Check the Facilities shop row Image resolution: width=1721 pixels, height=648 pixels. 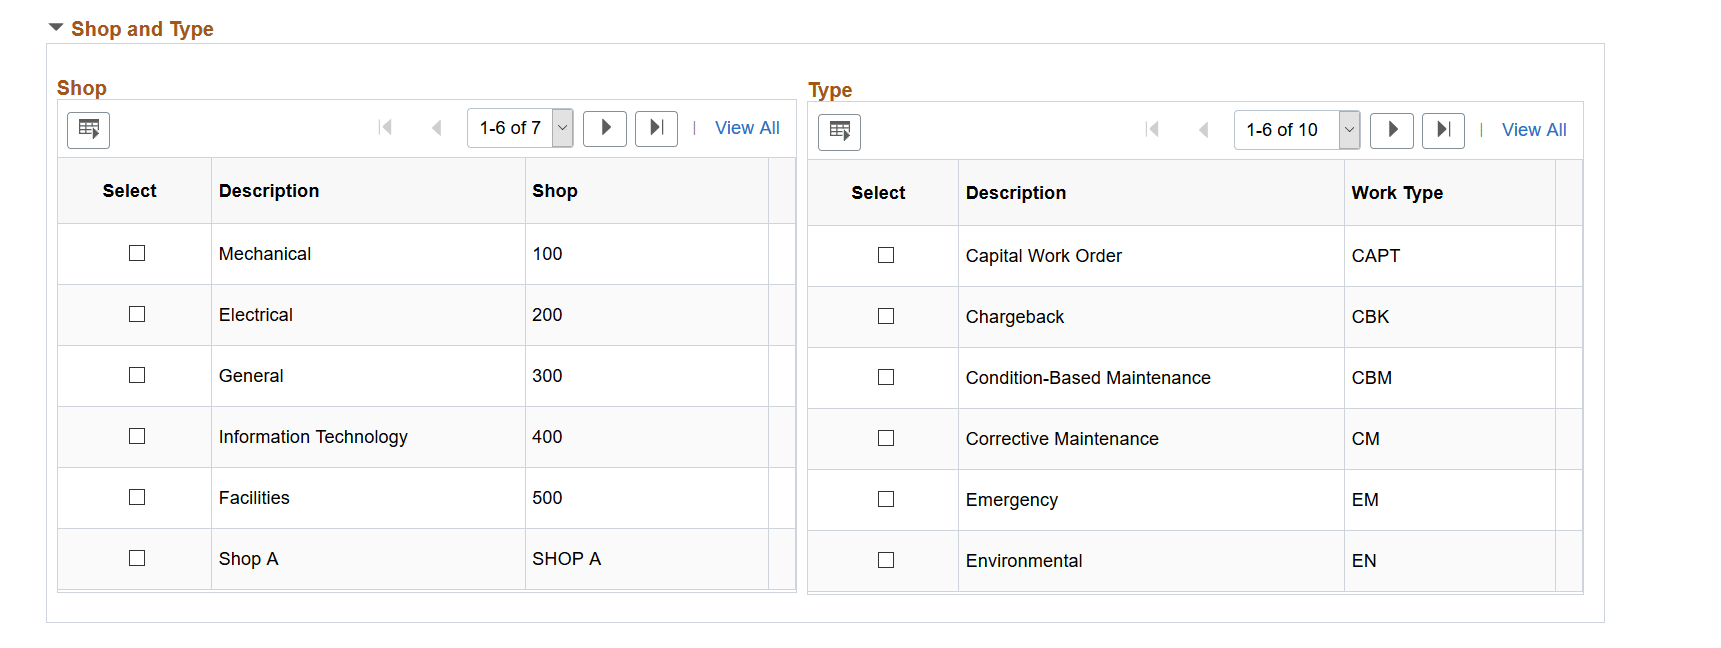(137, 497)
